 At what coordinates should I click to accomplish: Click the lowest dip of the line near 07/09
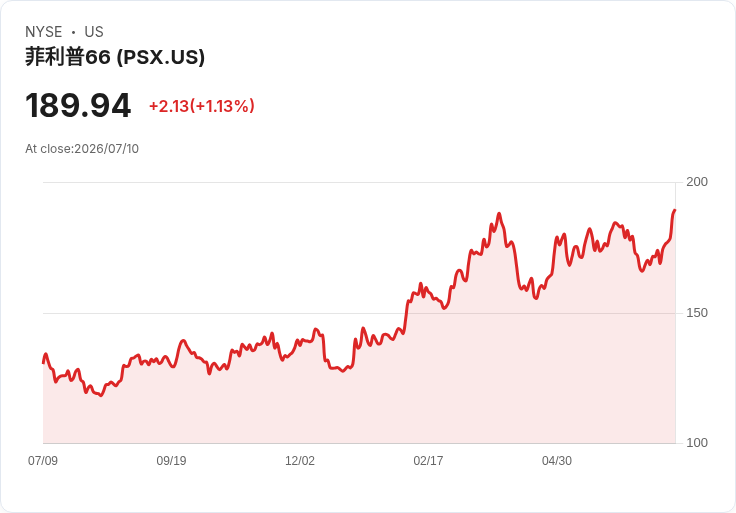[x=101, y=396]
